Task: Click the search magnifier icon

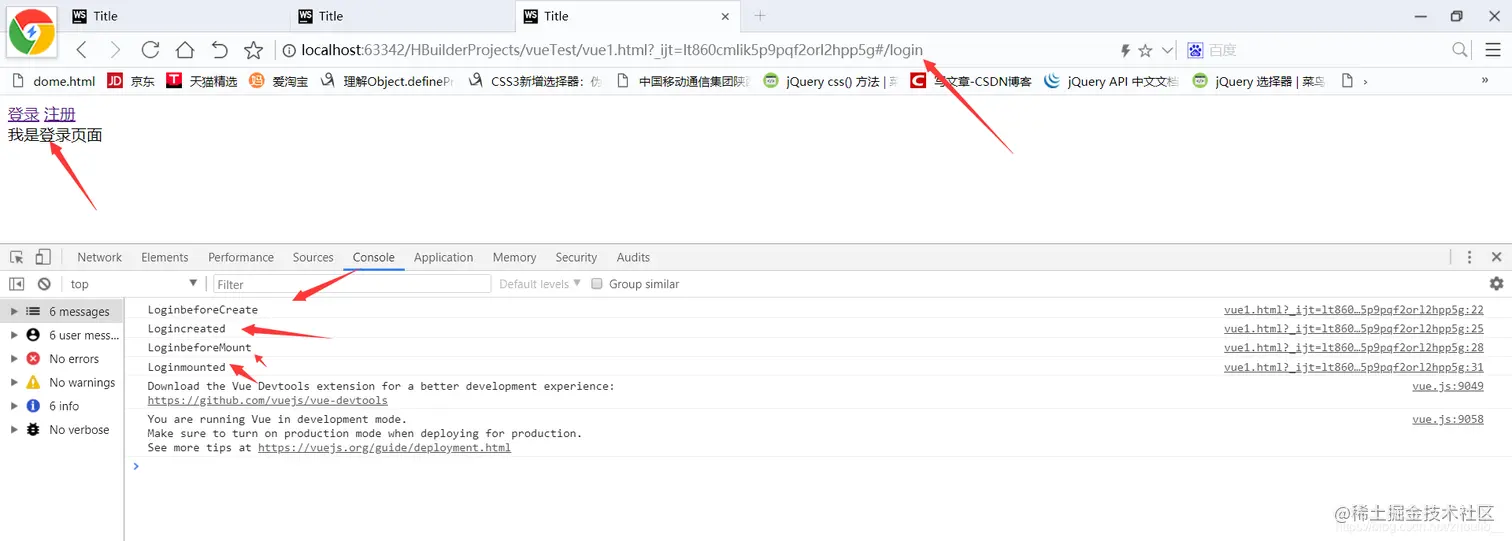Action: pos(1460,50)
